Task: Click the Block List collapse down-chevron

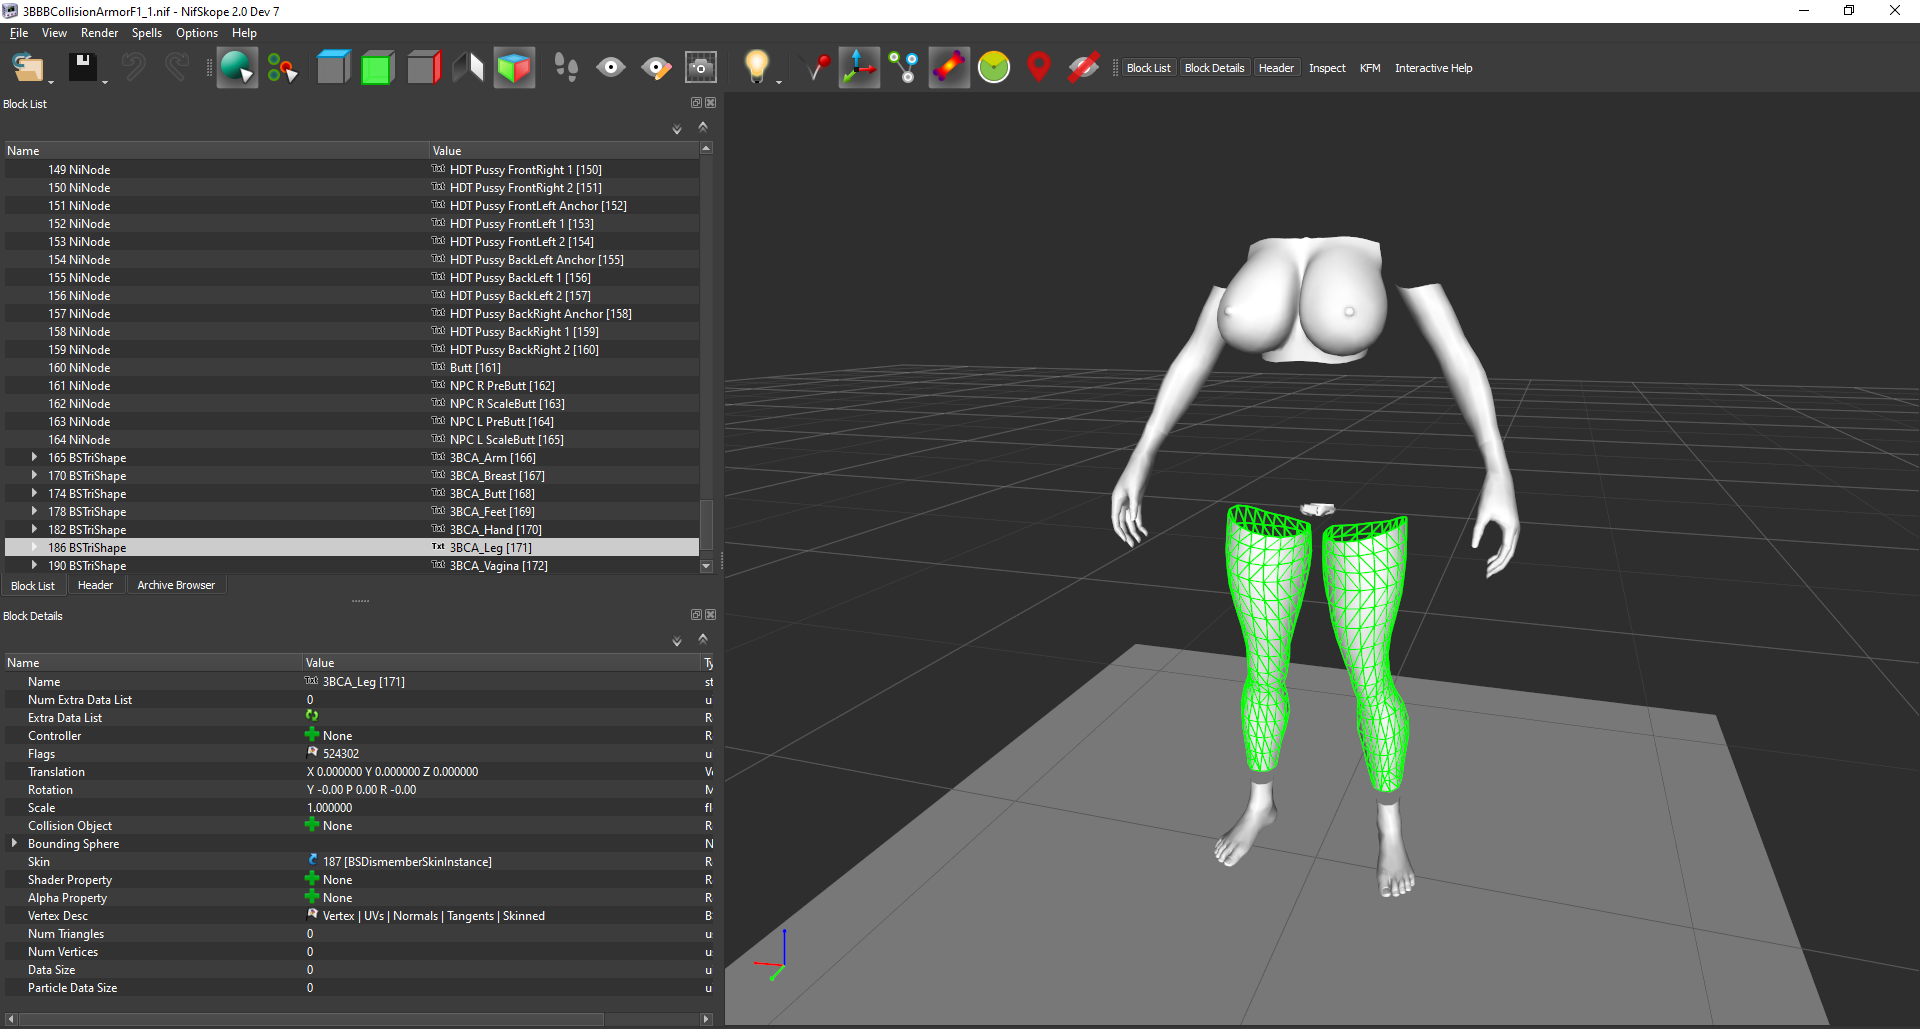Action: click(677, 129)
